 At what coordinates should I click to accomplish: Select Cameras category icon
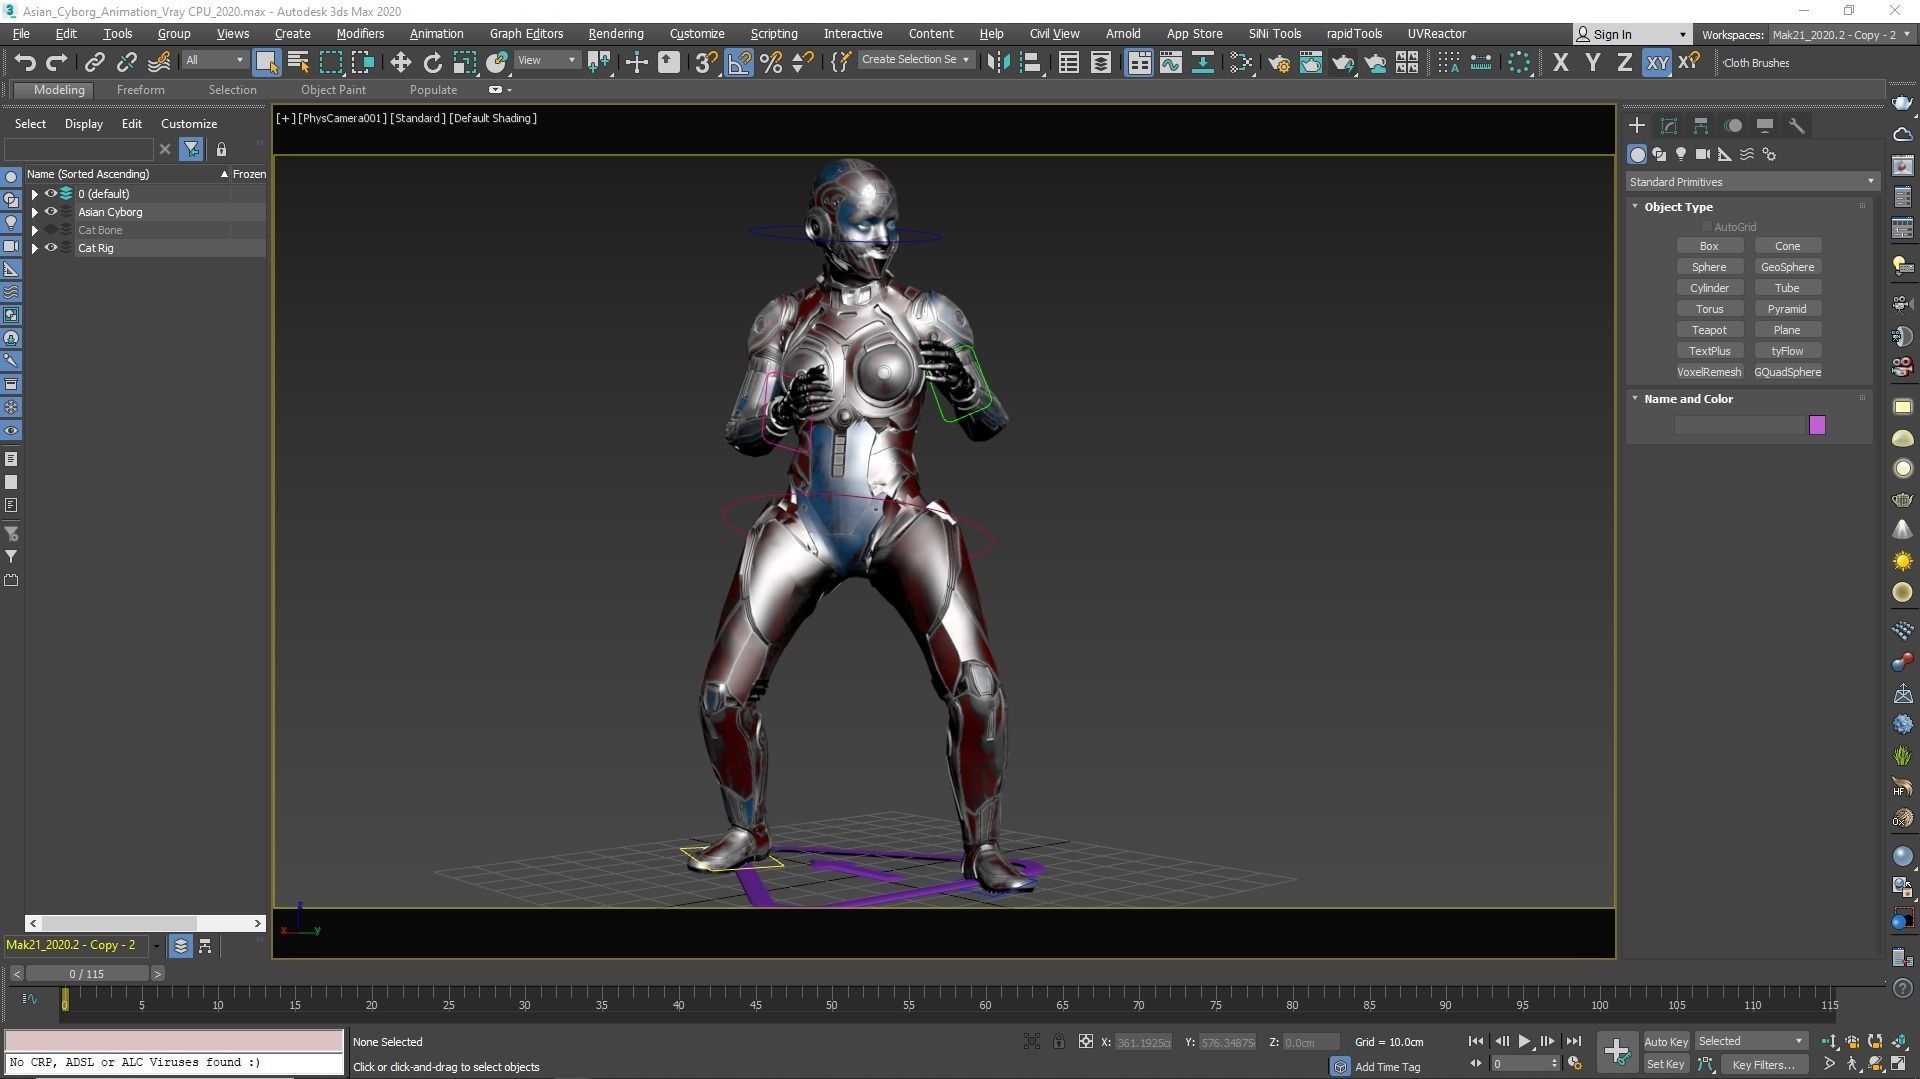coord(1703,155)
